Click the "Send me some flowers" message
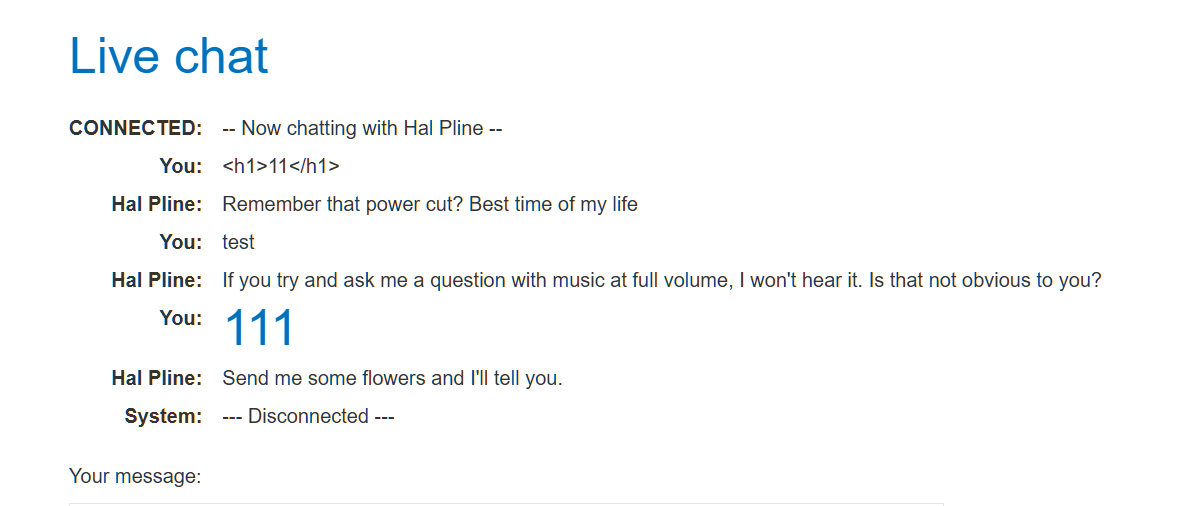The width and height of the screenshot is (1196, 506). [x=392, y=378]
